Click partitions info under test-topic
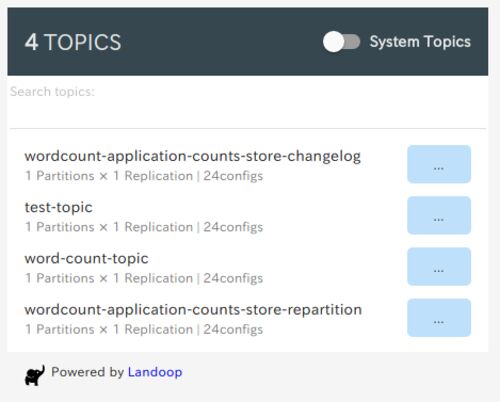 (x=144, y=227)
